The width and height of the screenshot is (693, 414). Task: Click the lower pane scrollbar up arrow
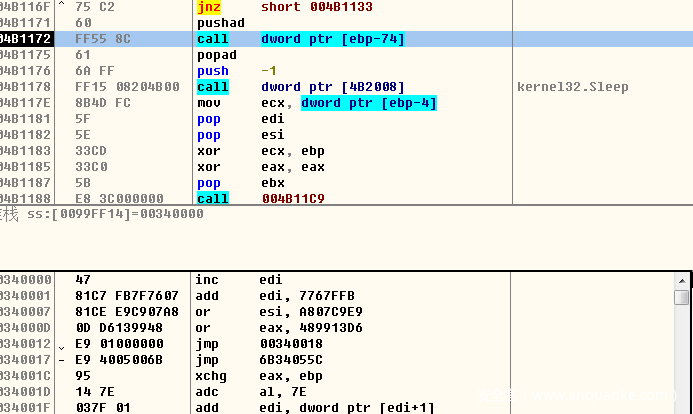682,280
